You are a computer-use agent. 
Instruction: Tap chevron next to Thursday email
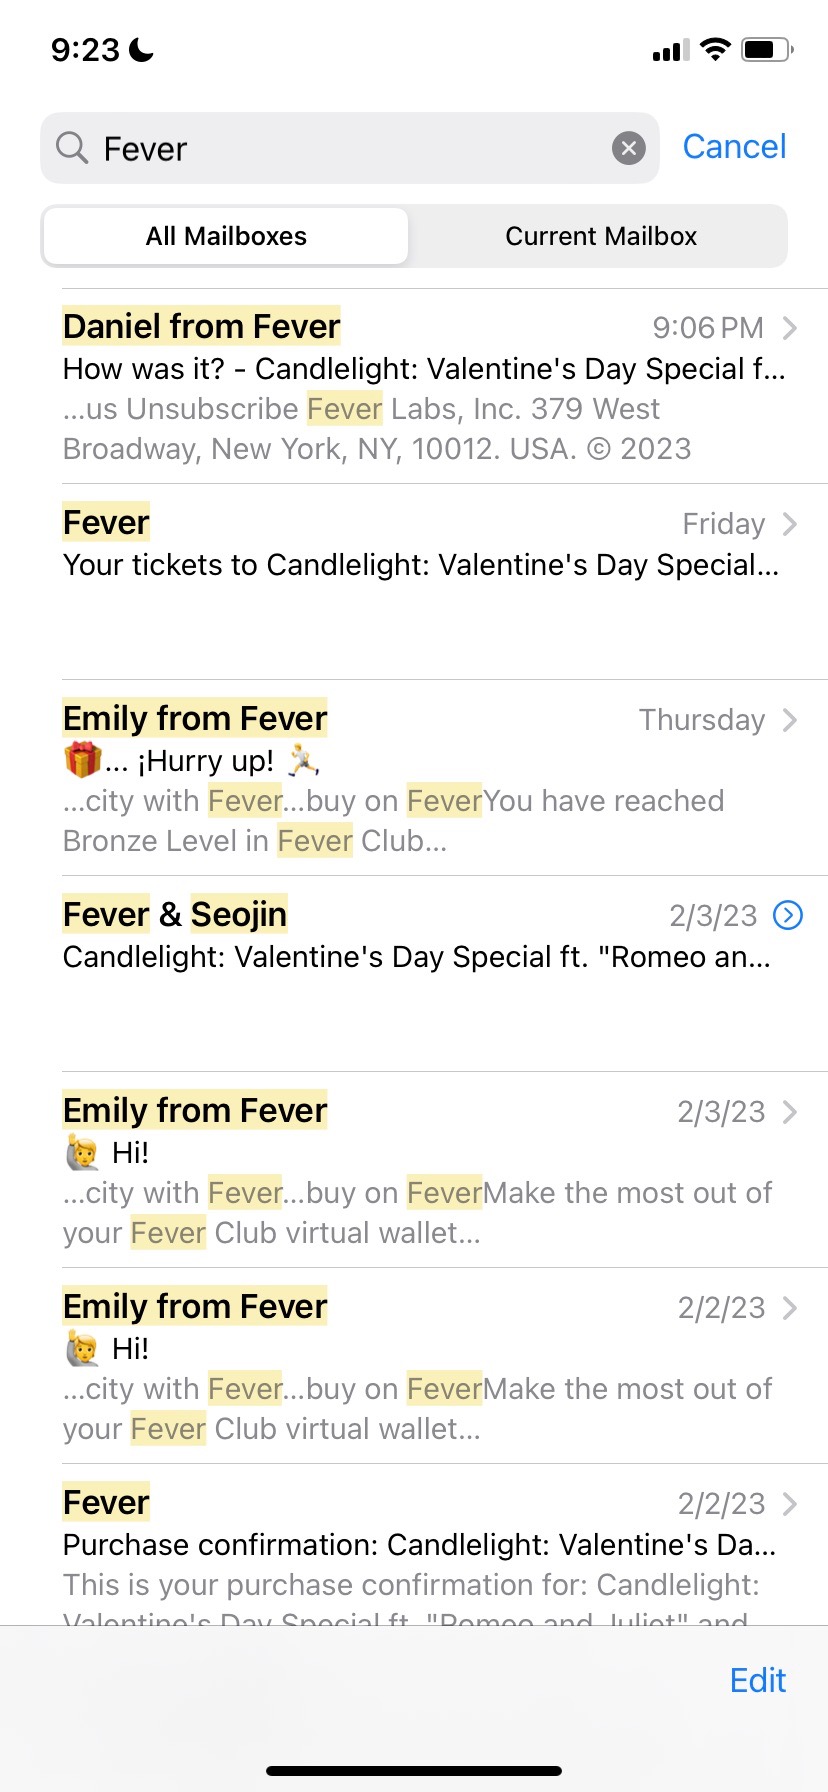coord(790,720)
